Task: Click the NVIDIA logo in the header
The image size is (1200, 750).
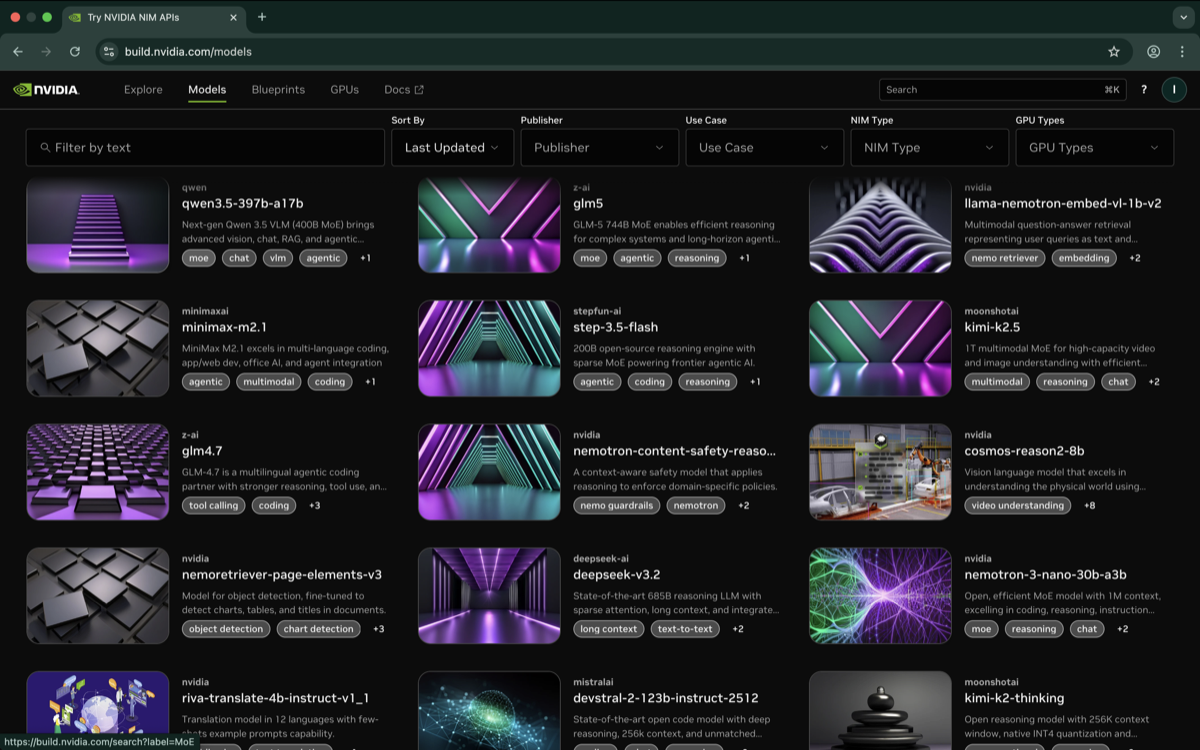Action: pyautogui.click(x=46, y=89)
